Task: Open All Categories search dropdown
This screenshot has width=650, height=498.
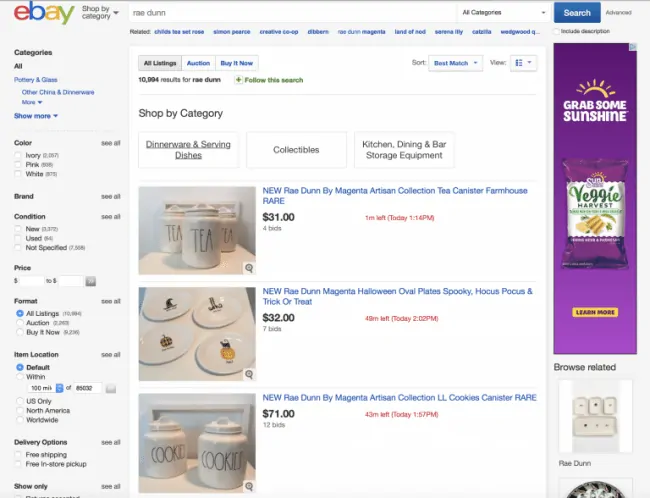Action: tap(503, 12)
